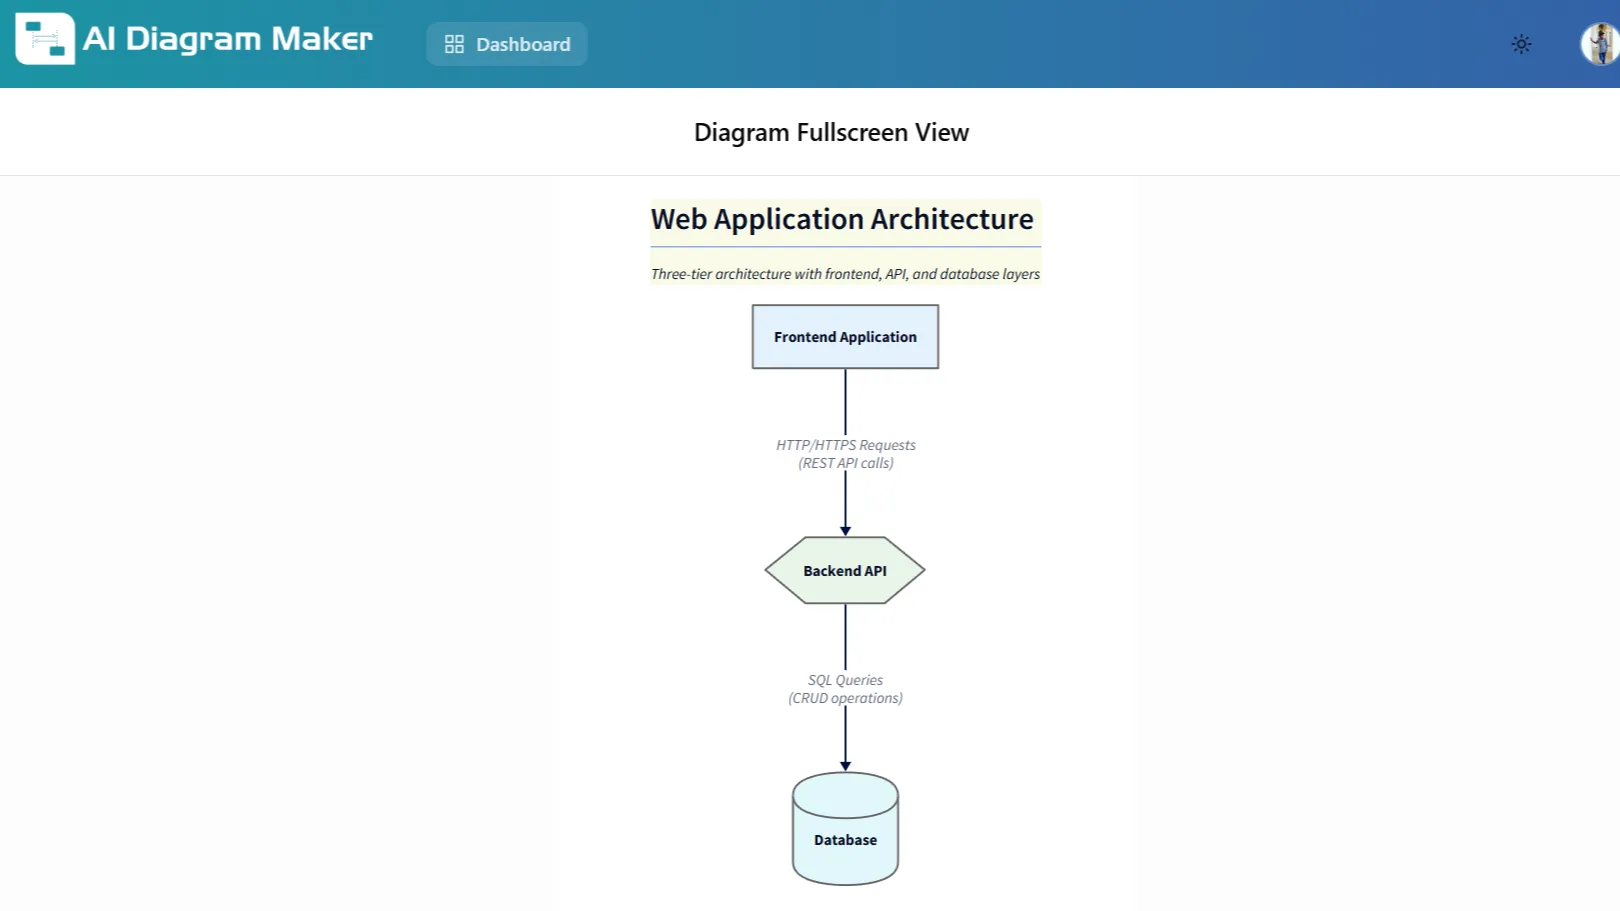Select the Frontend Application node

pyautogui.click(x=845, y=336)
